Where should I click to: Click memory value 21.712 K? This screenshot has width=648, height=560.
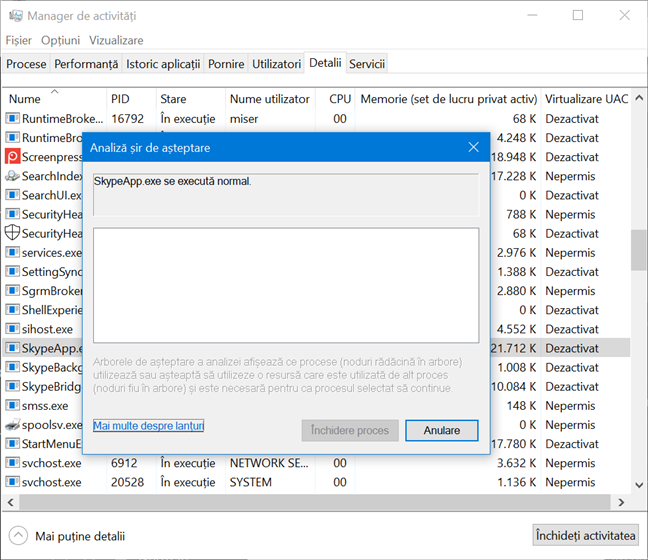pyautogui.click(x=513, y=348)
